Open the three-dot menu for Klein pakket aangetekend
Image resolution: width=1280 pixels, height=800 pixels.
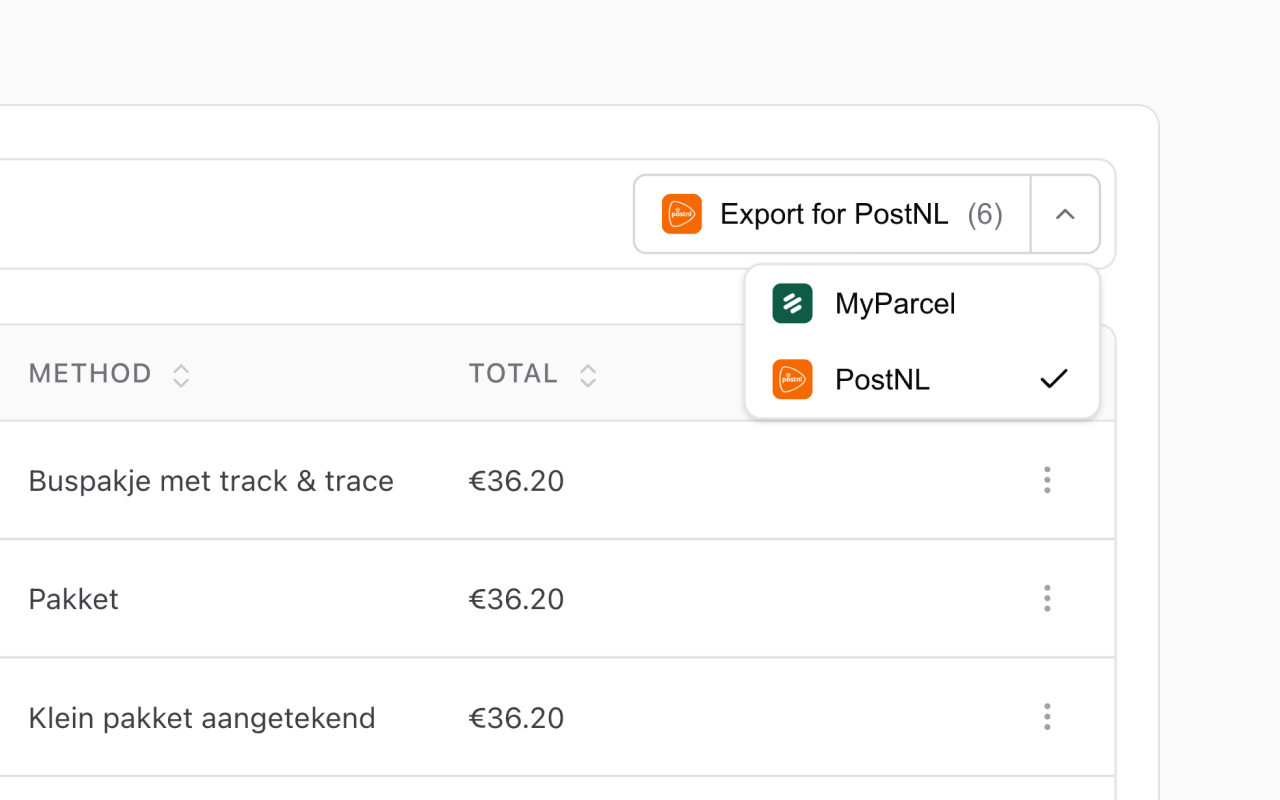pyautogui.click(x=1047, y=717)
